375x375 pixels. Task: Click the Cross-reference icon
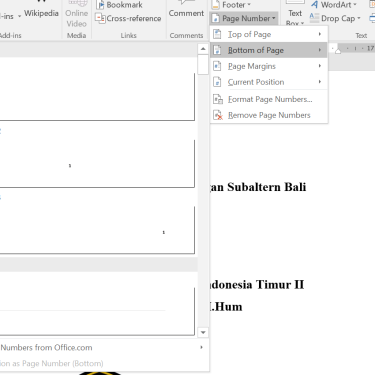click(x=100, y=18)
